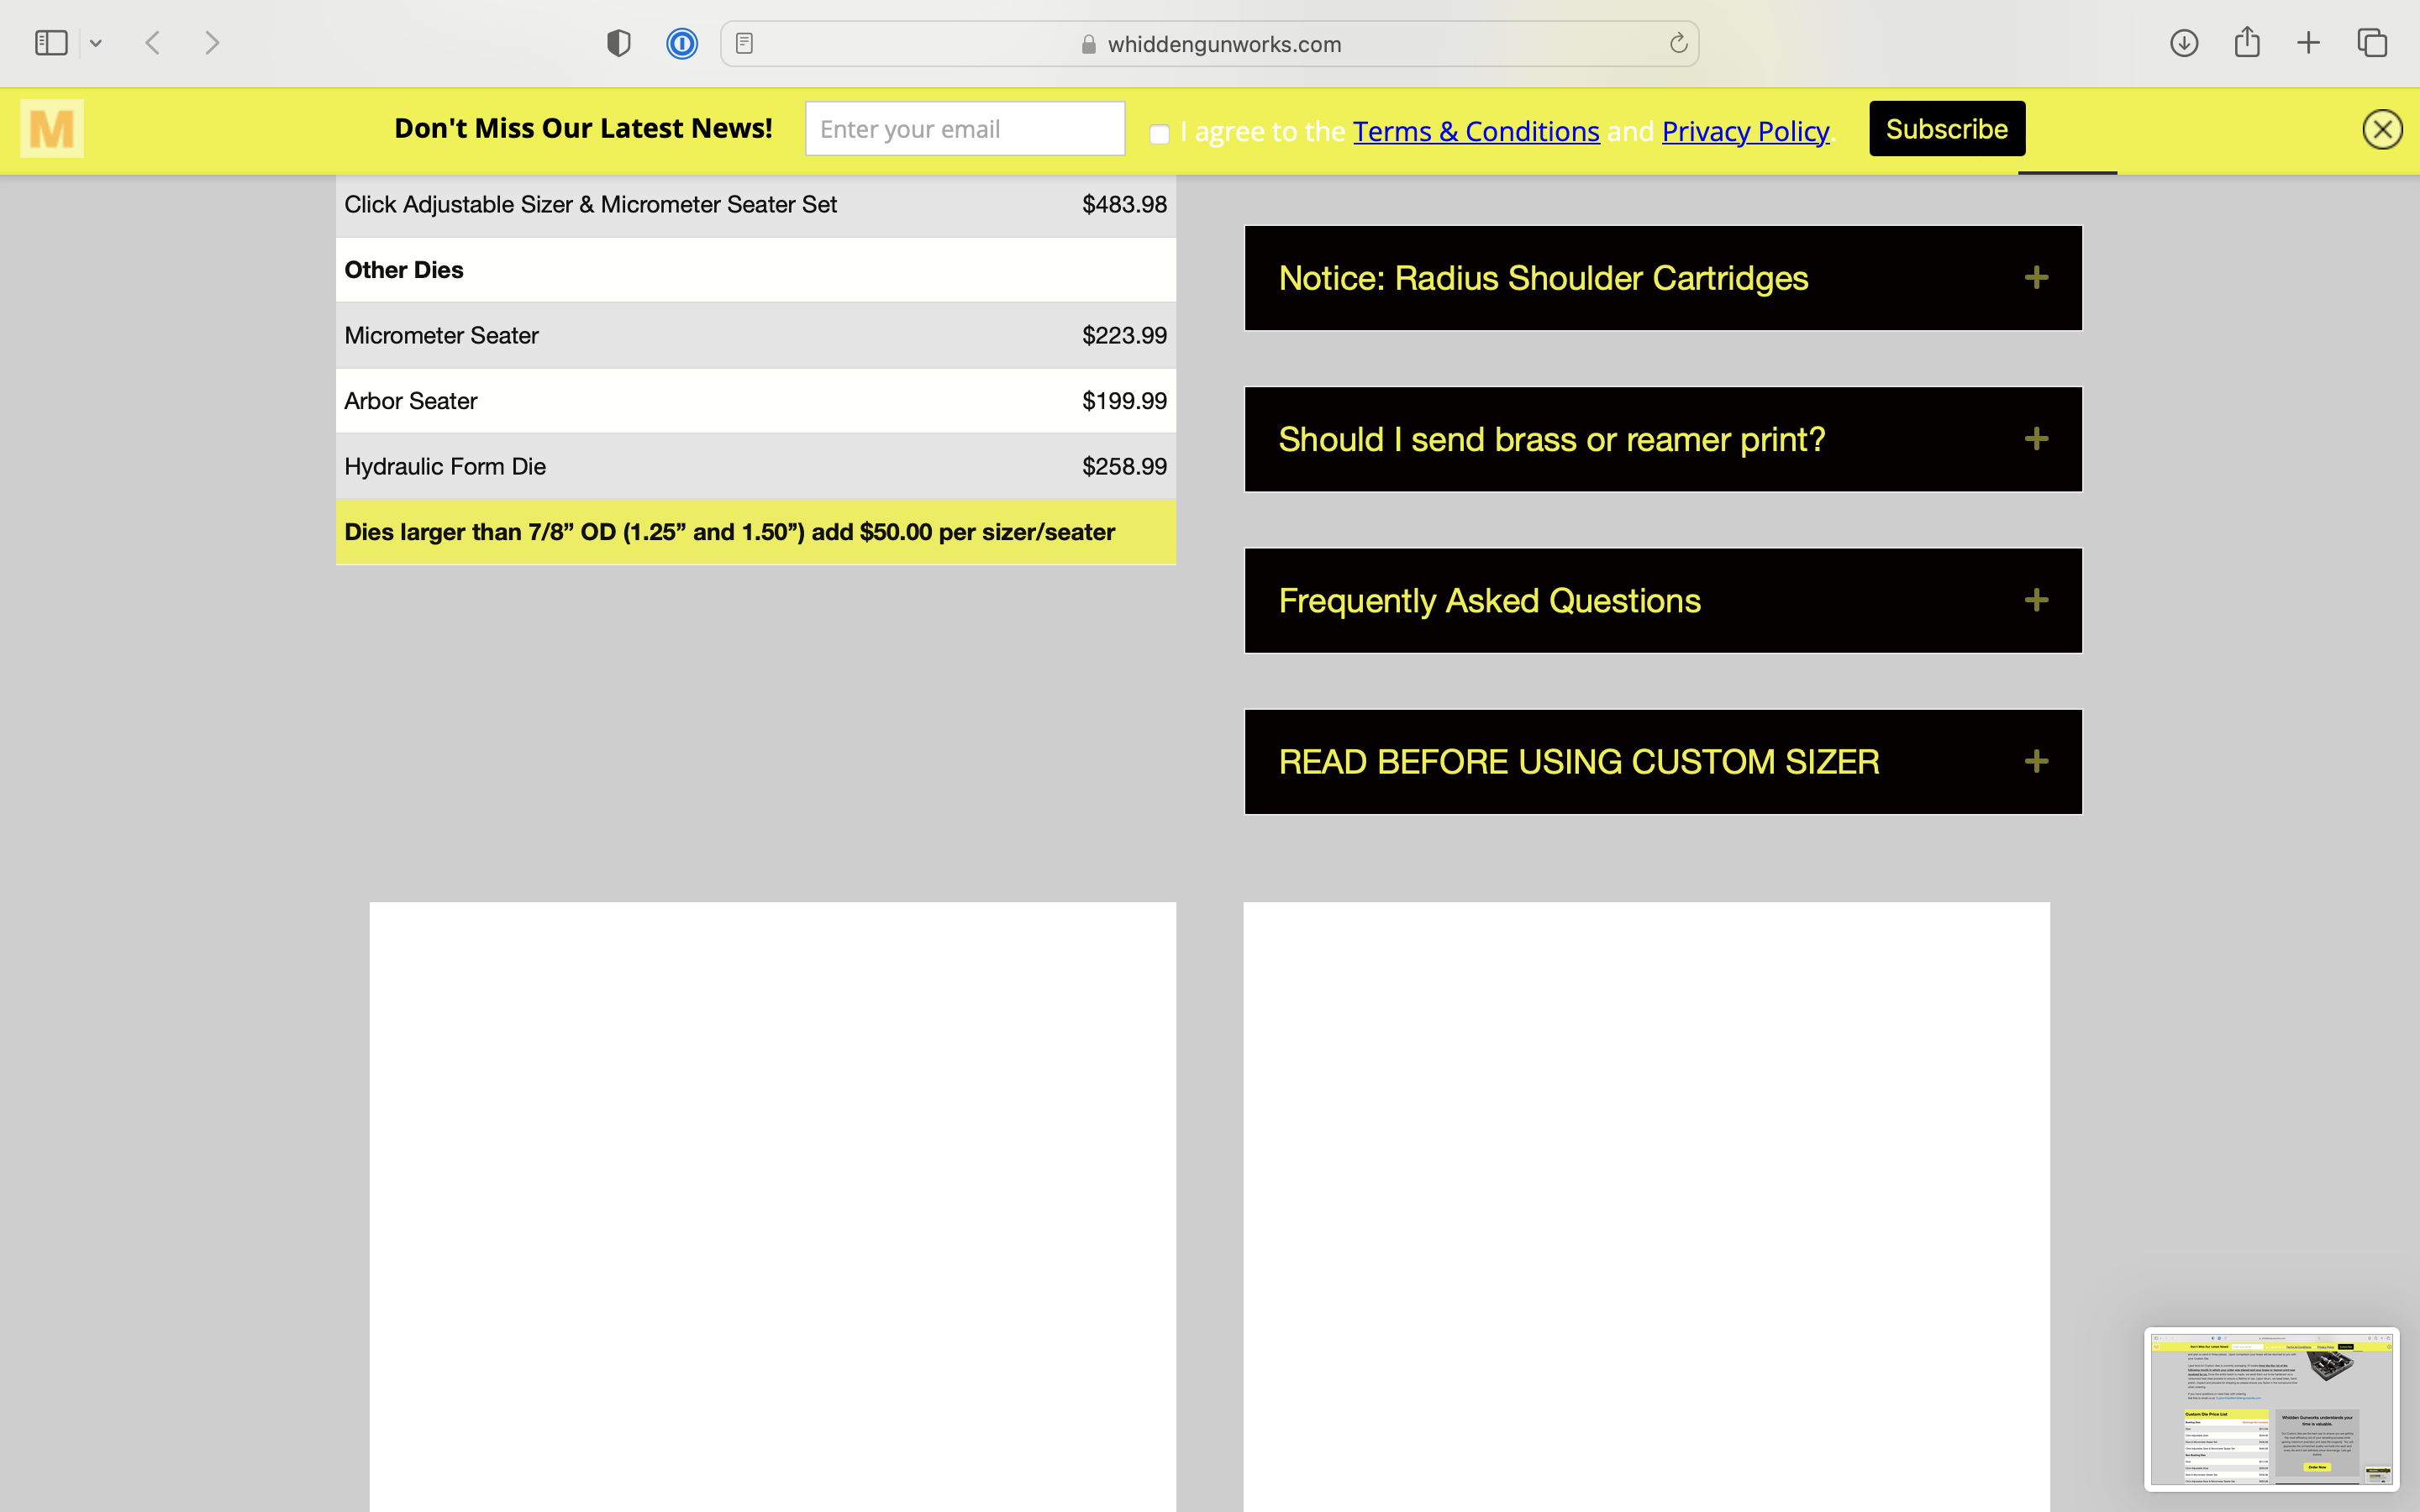Open the 1Password extension icon
Image resolution: width=2420 pixels, height=1512 pixels.
[x=682, y=43]
